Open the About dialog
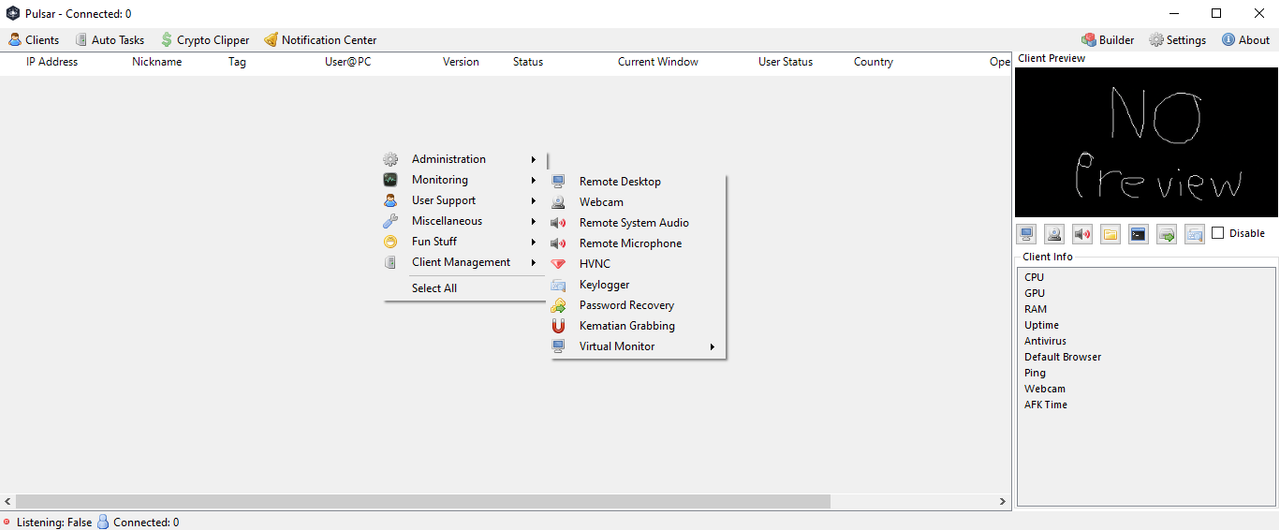Image resolution: width=1279 pixels, height=530 pixels. point(1245,40)
